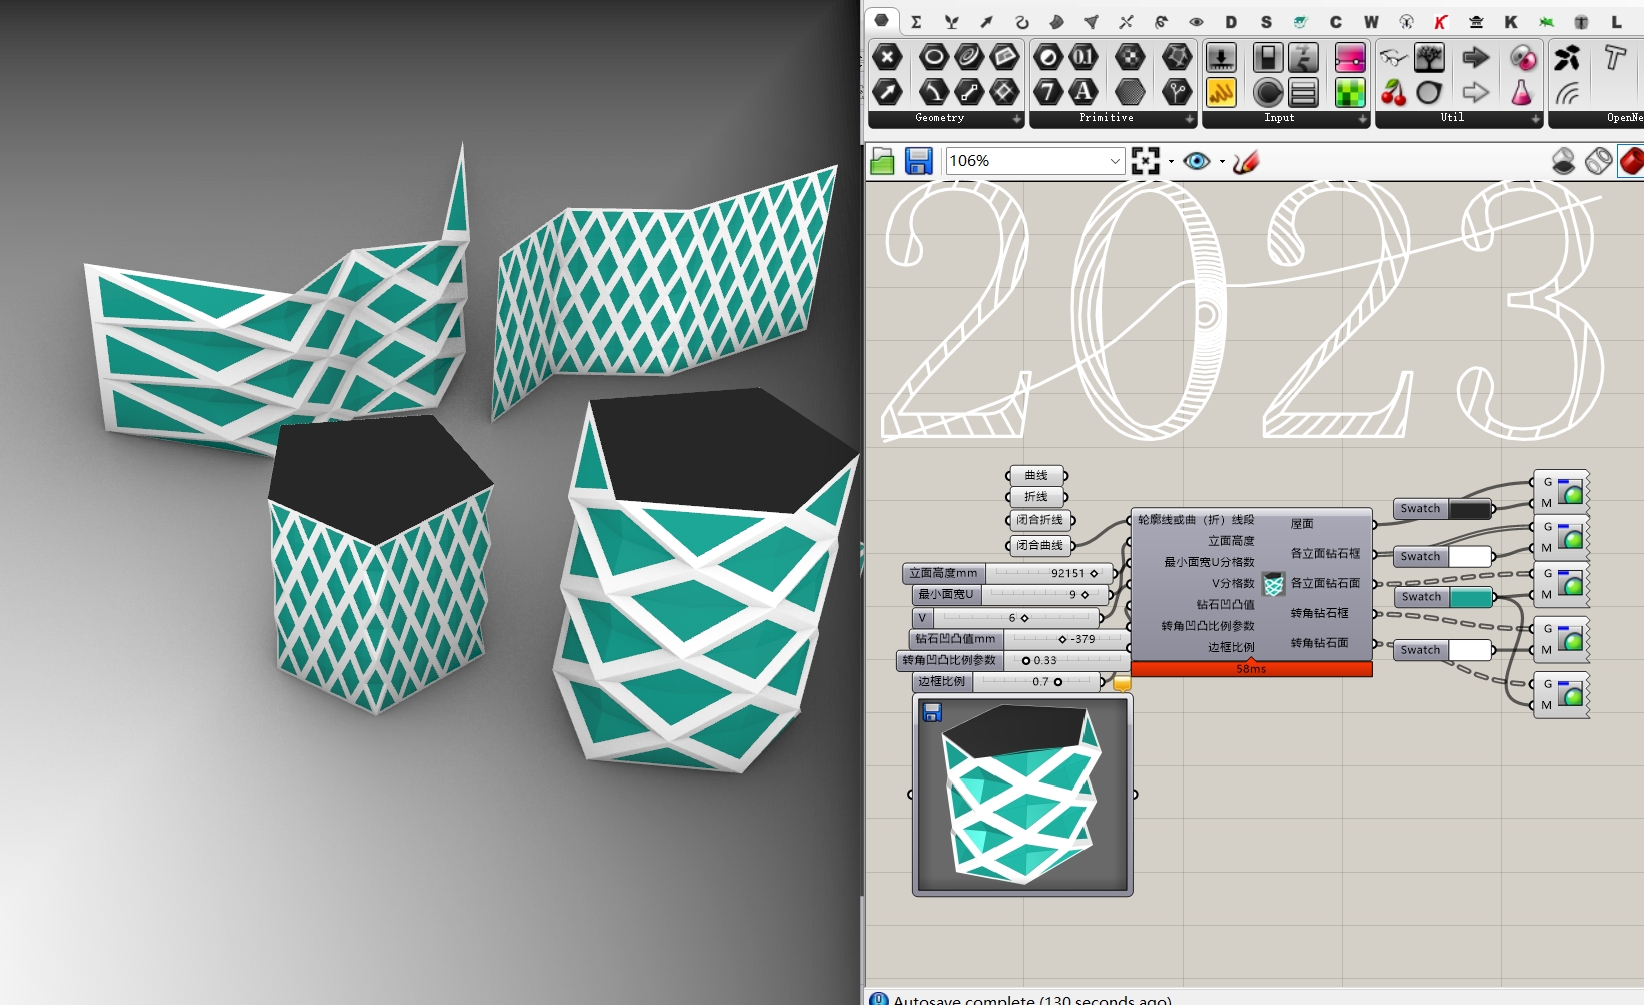Switch to the Params hexagon tab

click(881, 20)
